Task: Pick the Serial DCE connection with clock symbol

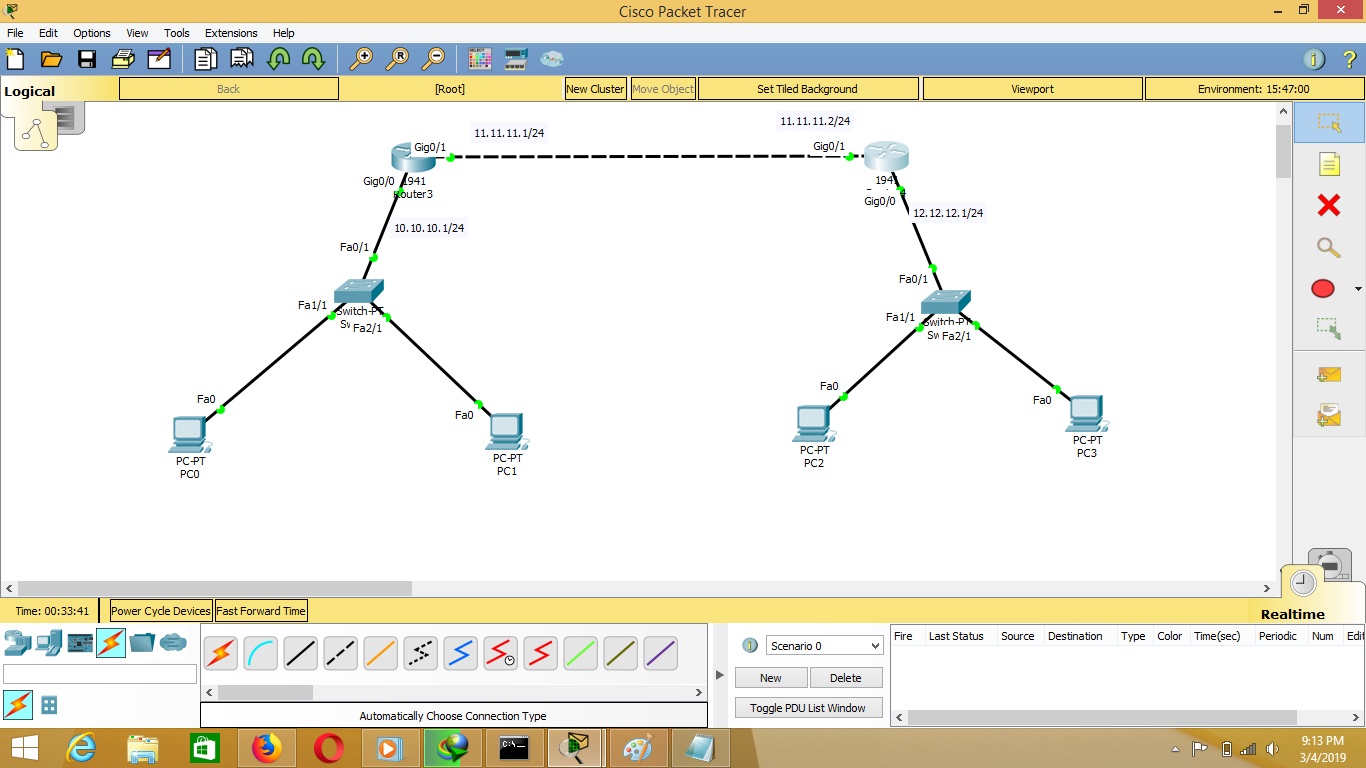Action: (x=500, y=652)
